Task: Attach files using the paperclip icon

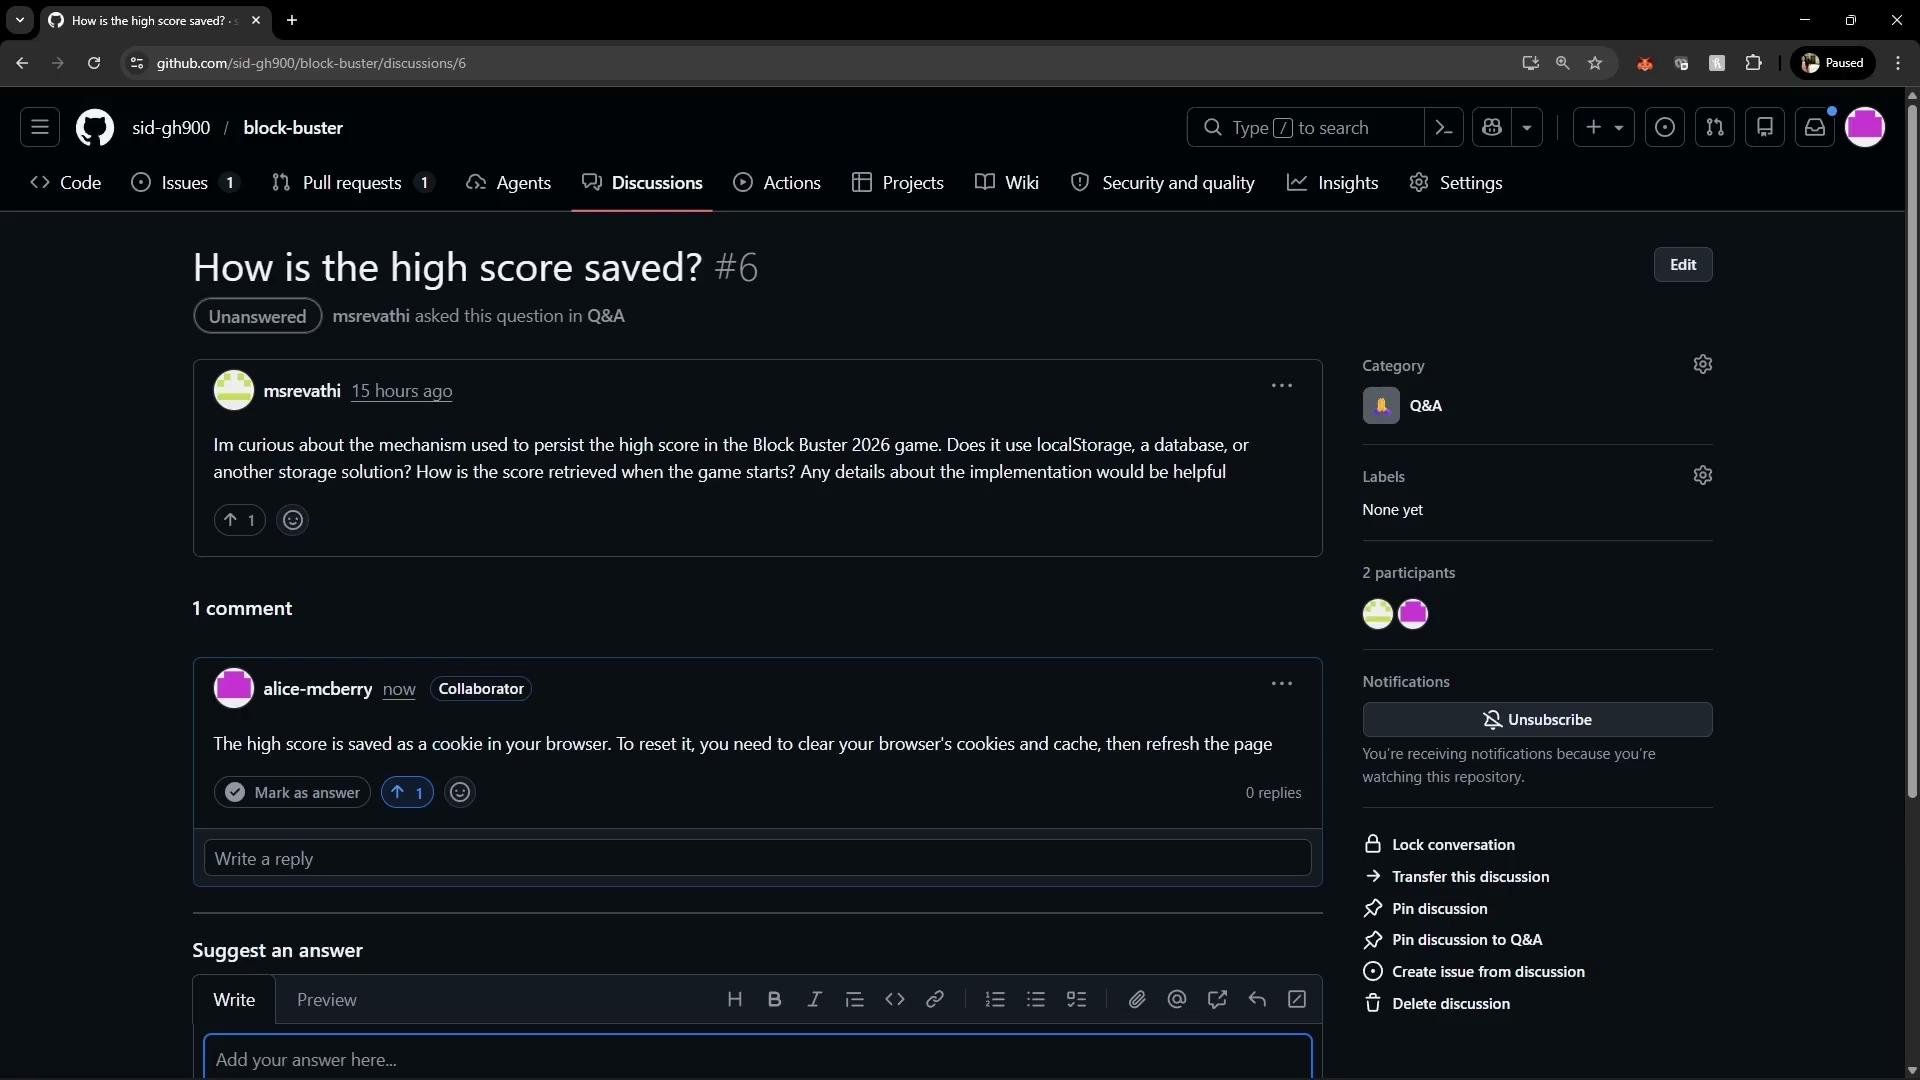Action: click(1137, 999)
